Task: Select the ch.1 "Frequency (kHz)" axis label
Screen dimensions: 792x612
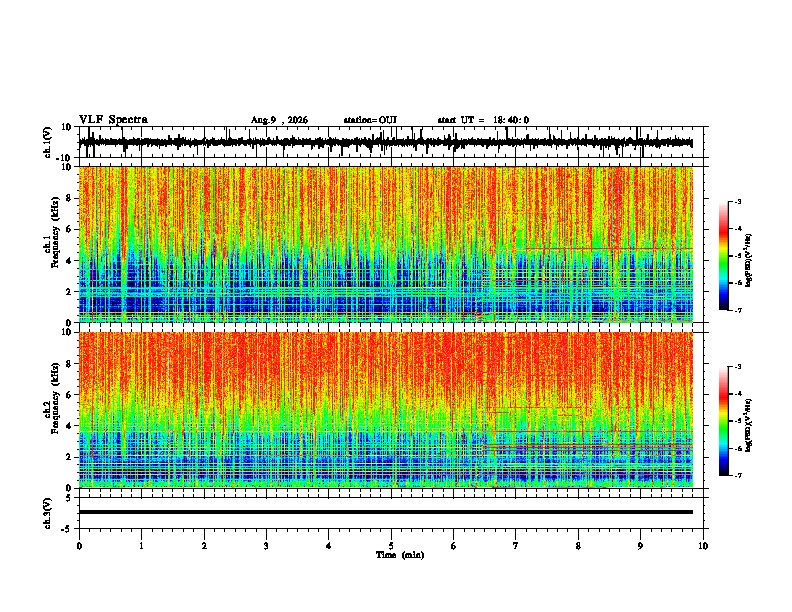Action: pyautogui.click(x=56, y=233)
